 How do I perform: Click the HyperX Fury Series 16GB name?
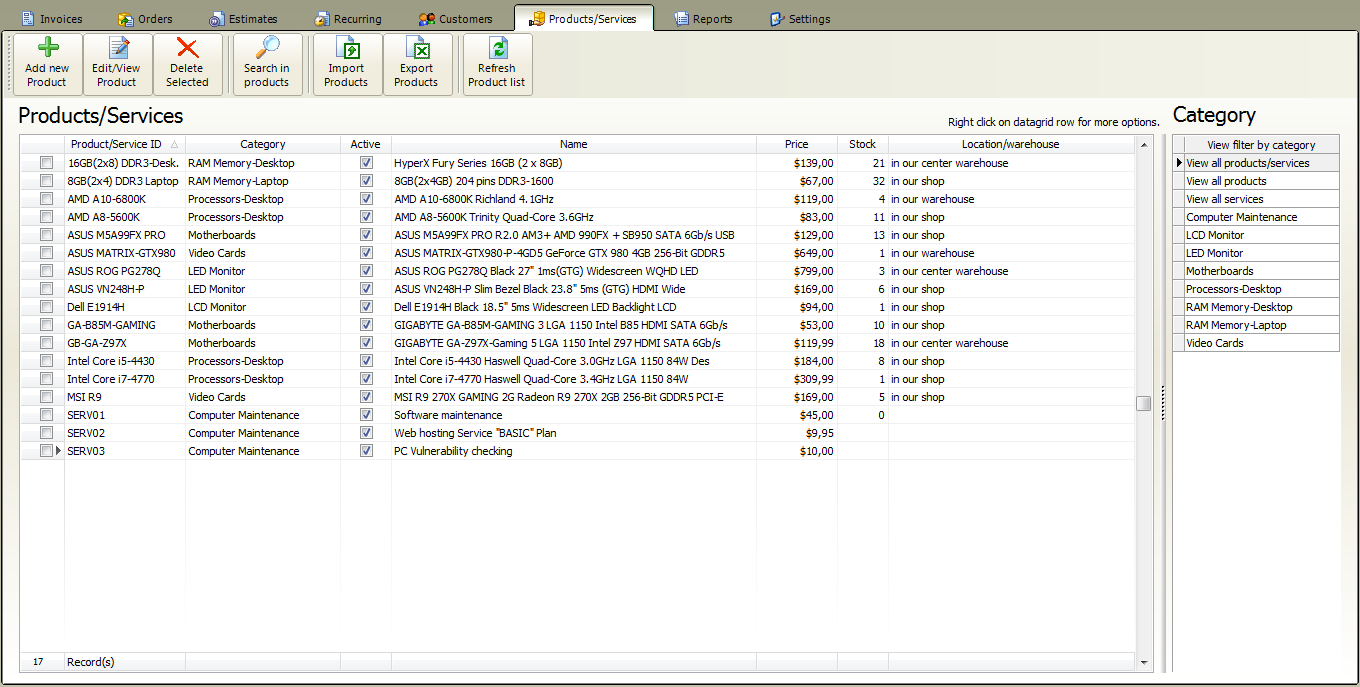tap(574, 163)
